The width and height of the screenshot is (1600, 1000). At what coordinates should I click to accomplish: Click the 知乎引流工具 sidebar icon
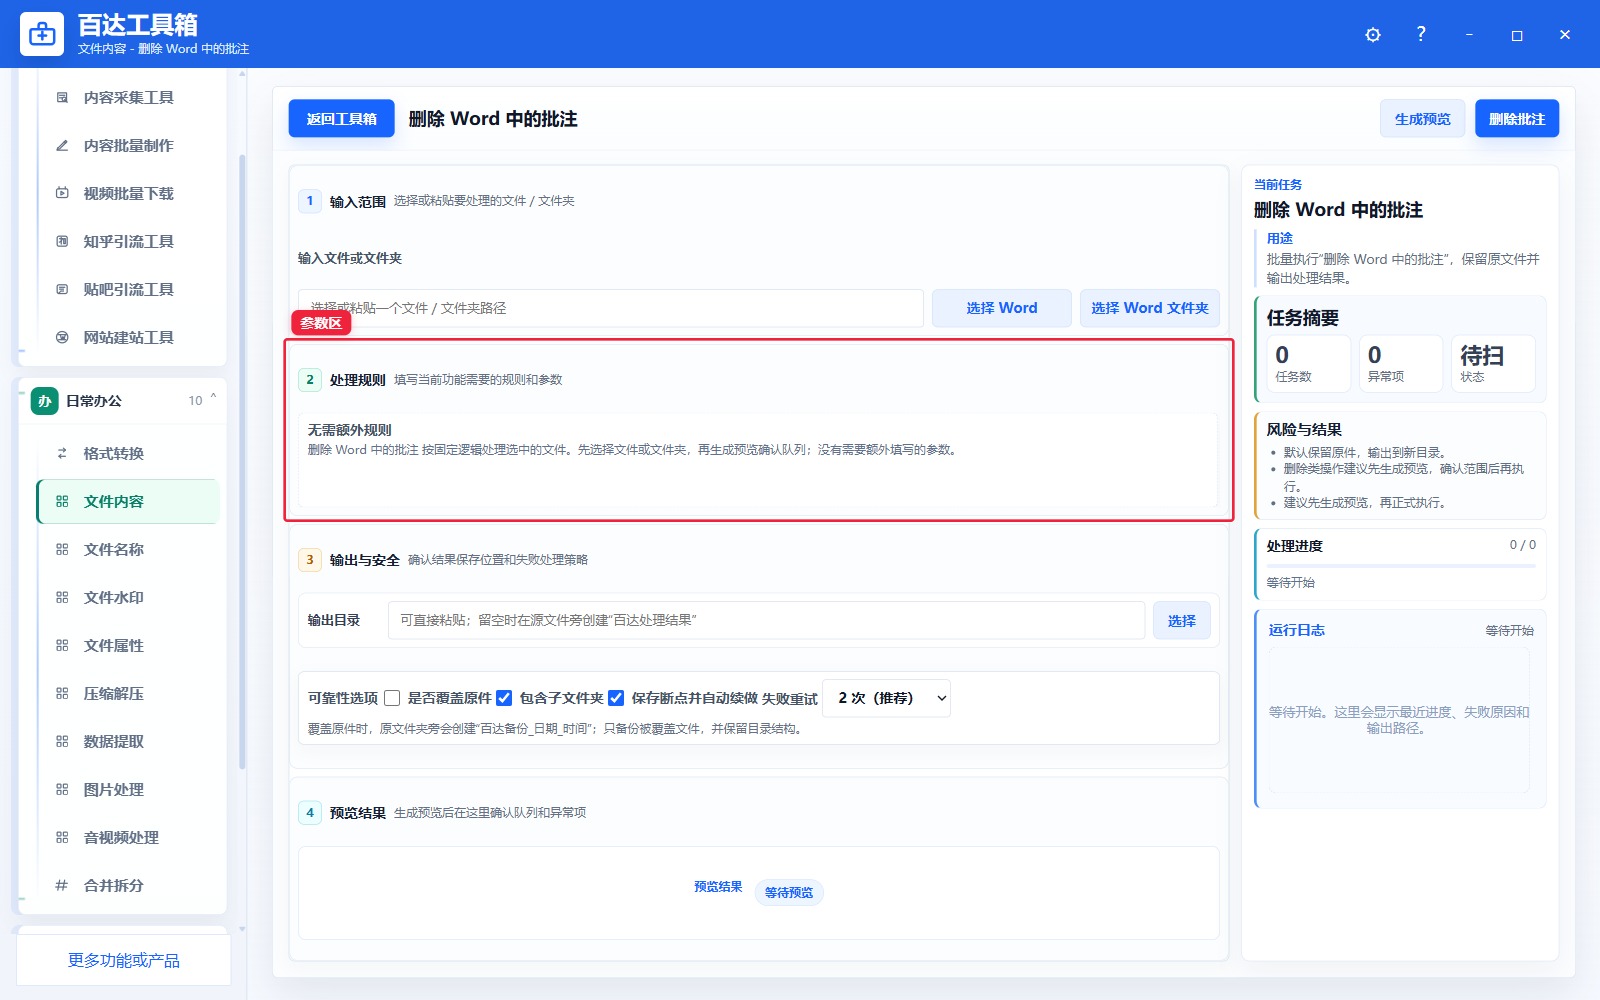62,241
